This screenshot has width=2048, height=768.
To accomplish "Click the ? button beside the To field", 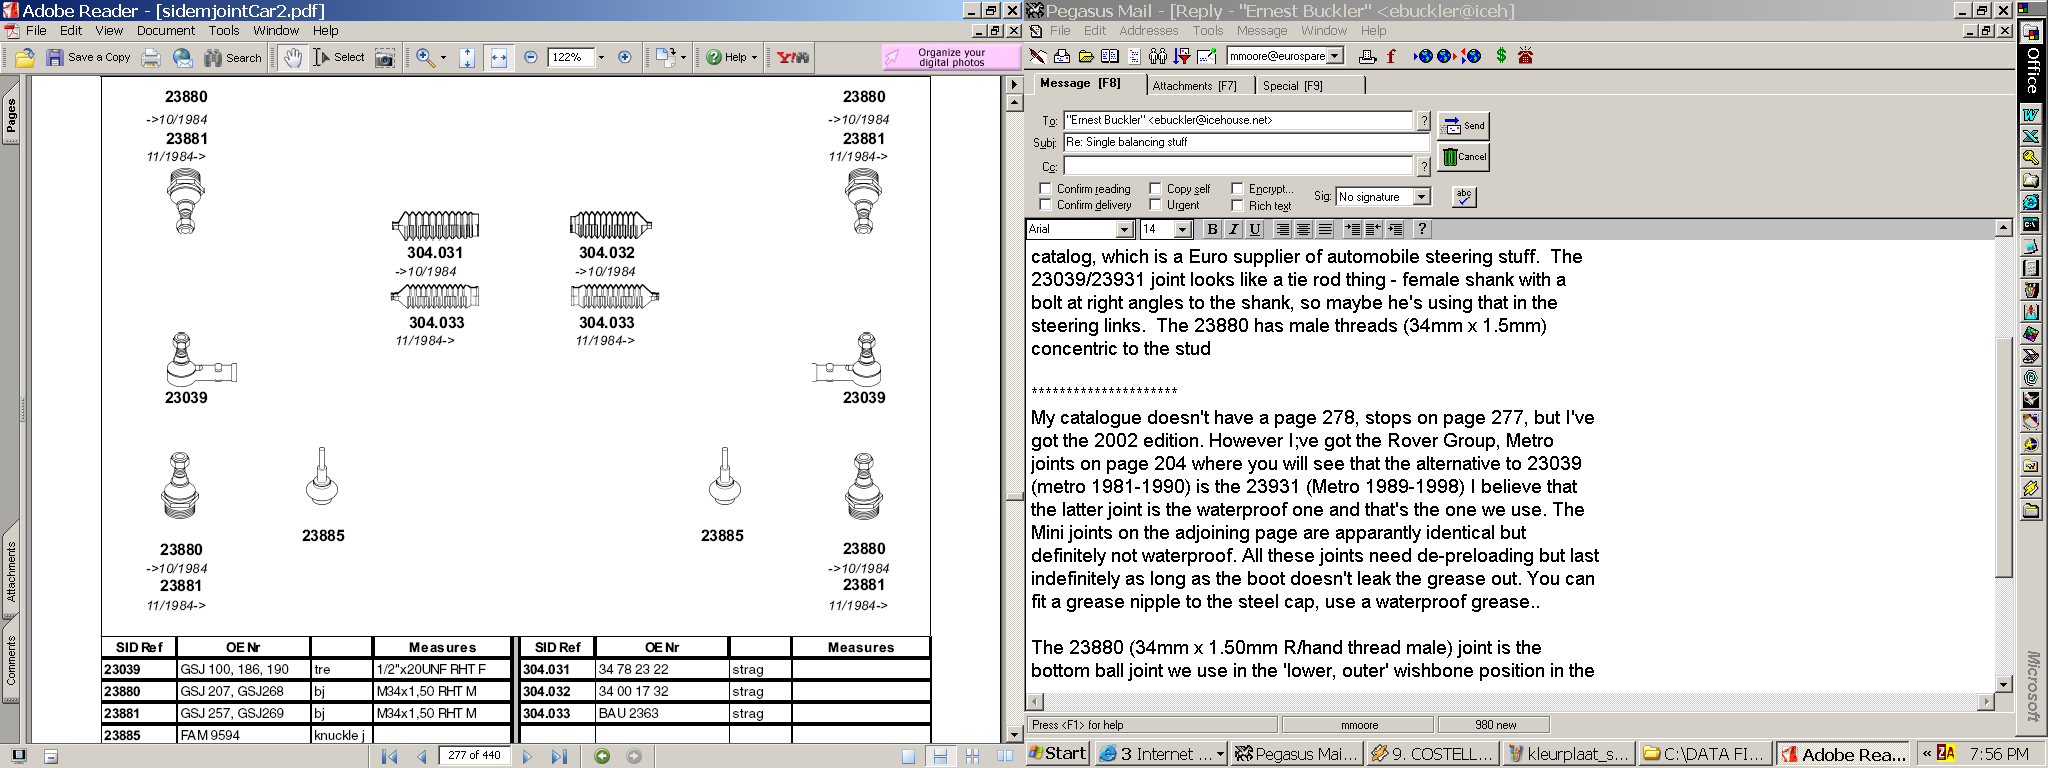I will point(1424,120).
